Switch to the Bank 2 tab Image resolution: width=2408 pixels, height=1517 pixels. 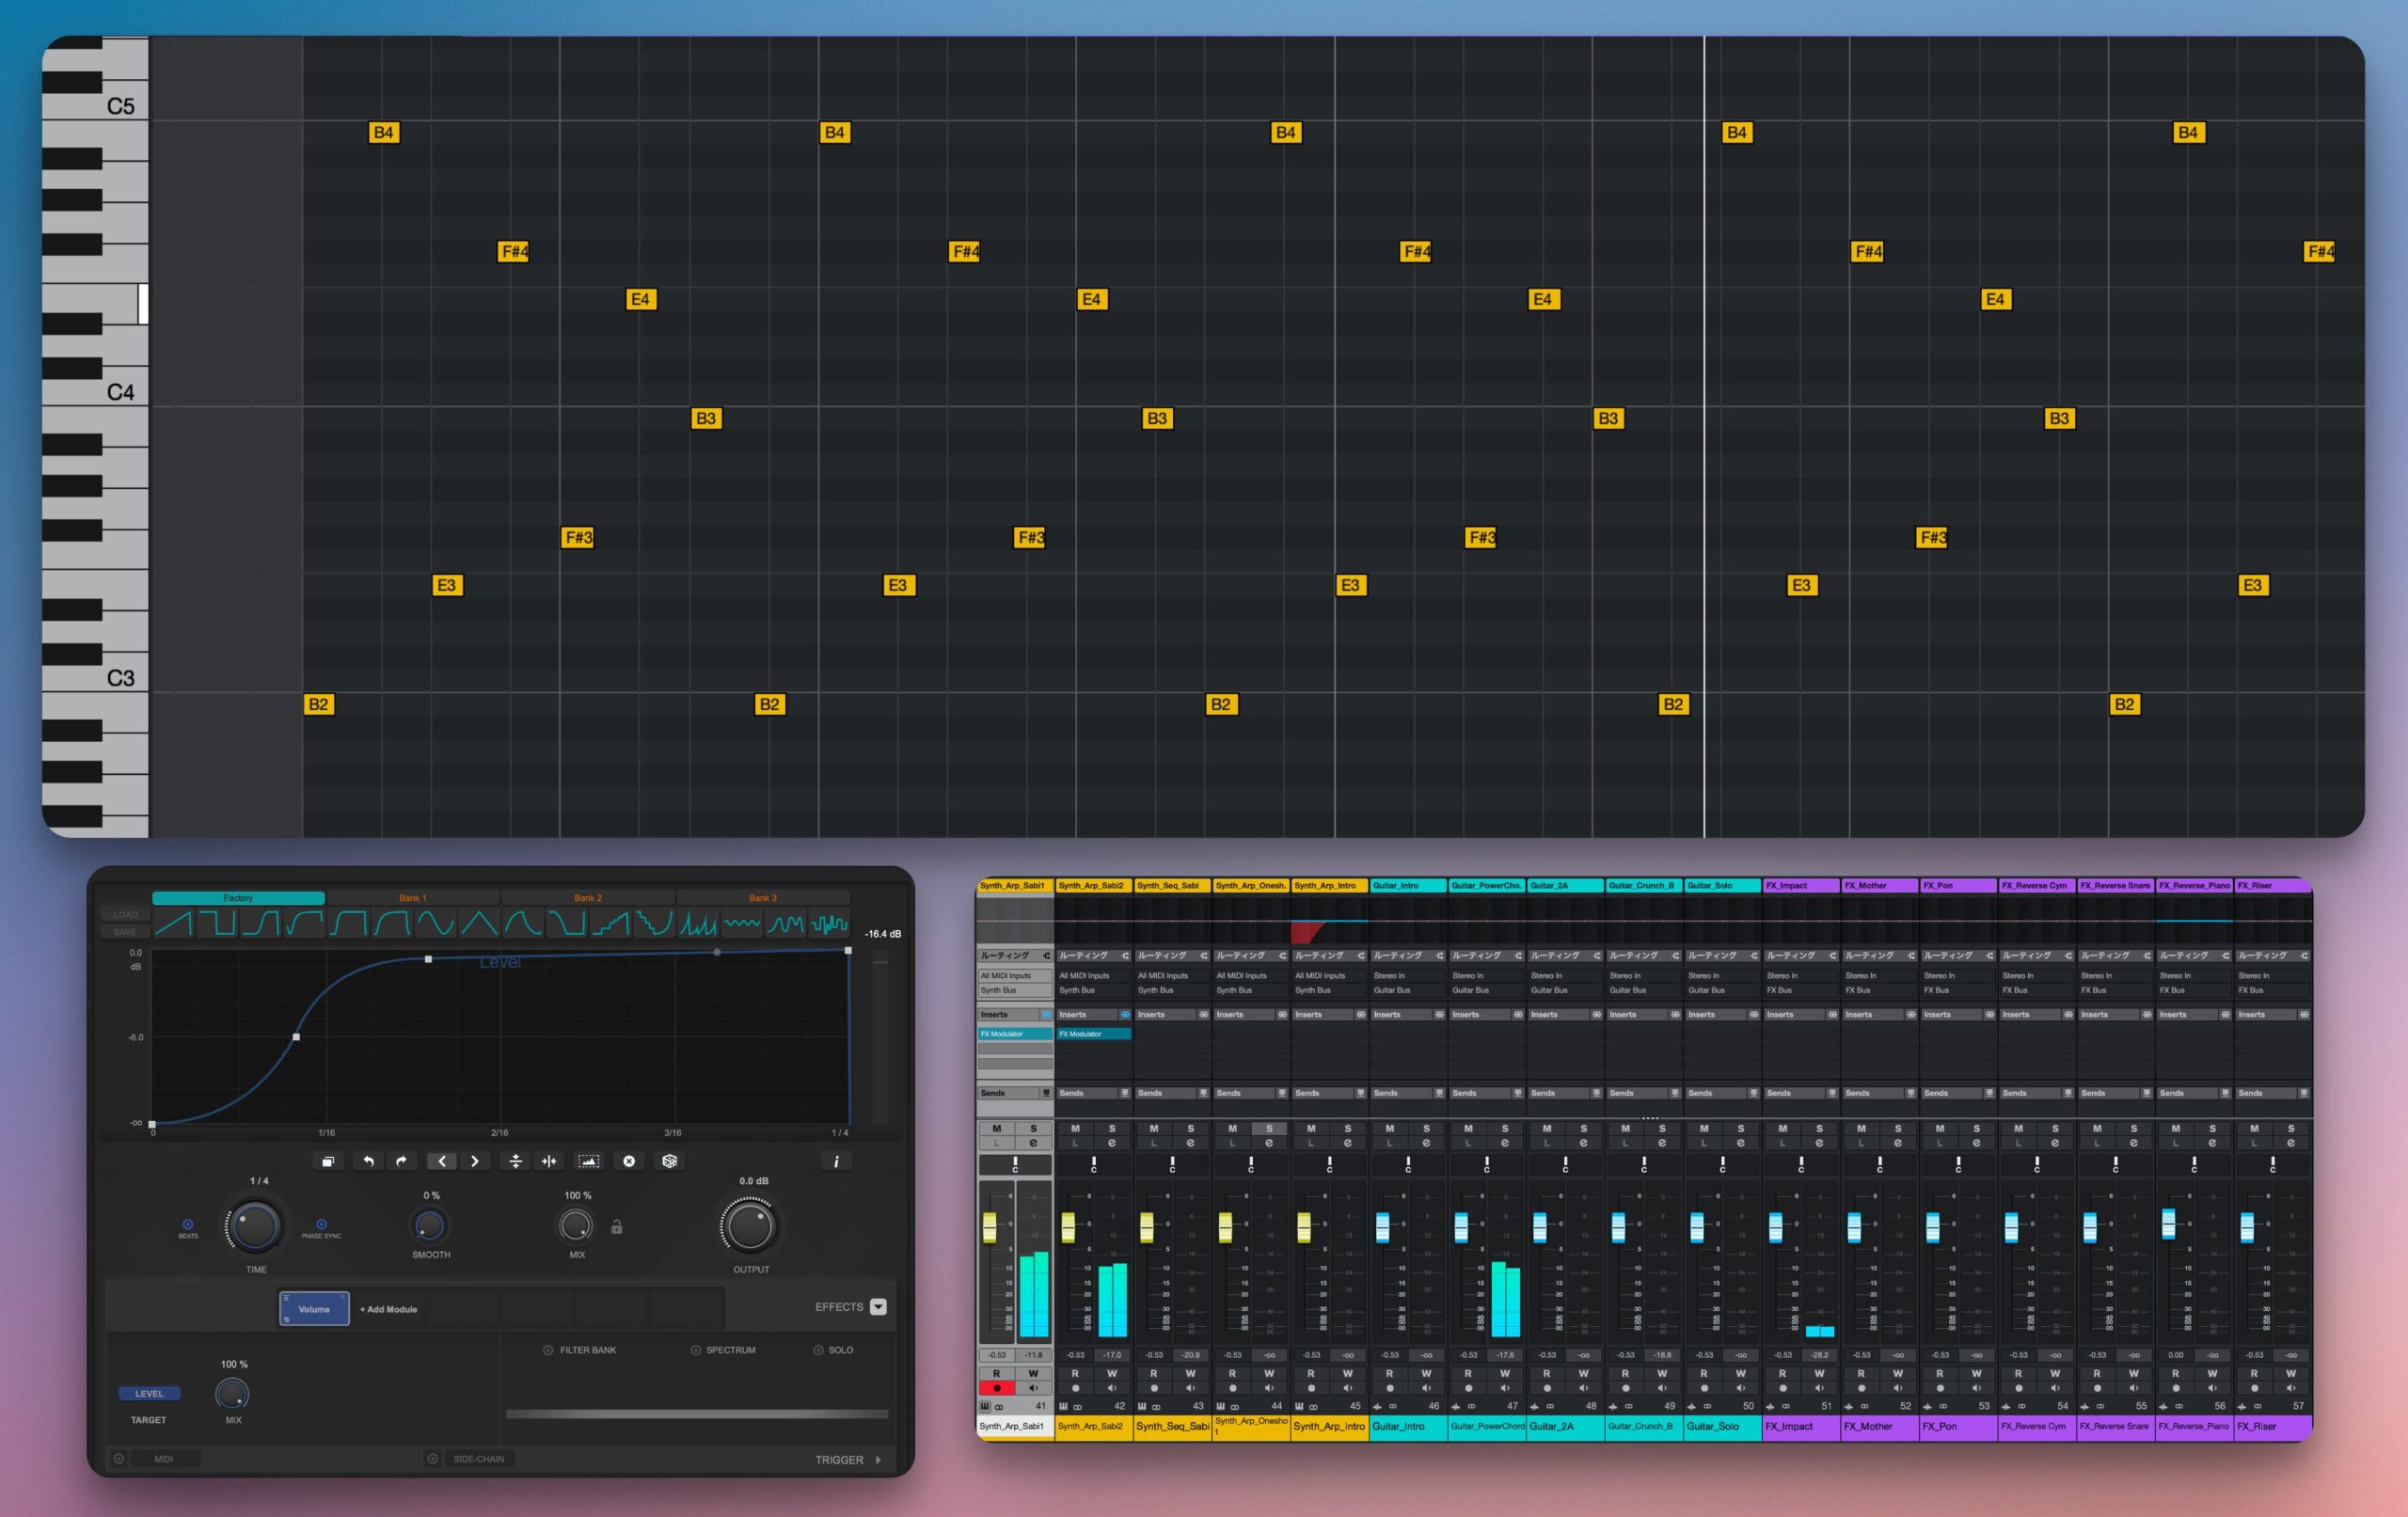(x=588, y=898)
